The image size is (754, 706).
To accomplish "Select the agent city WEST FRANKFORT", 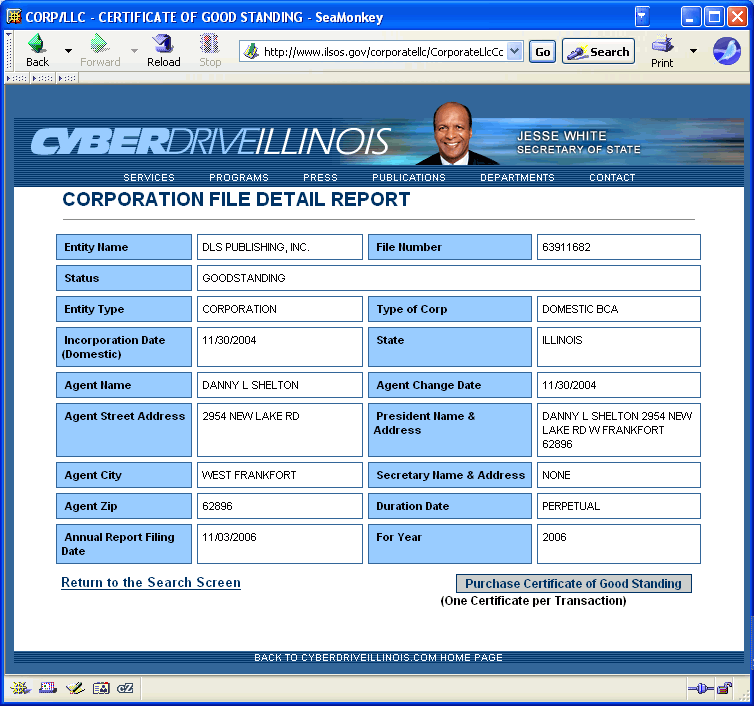I will 249,475.
